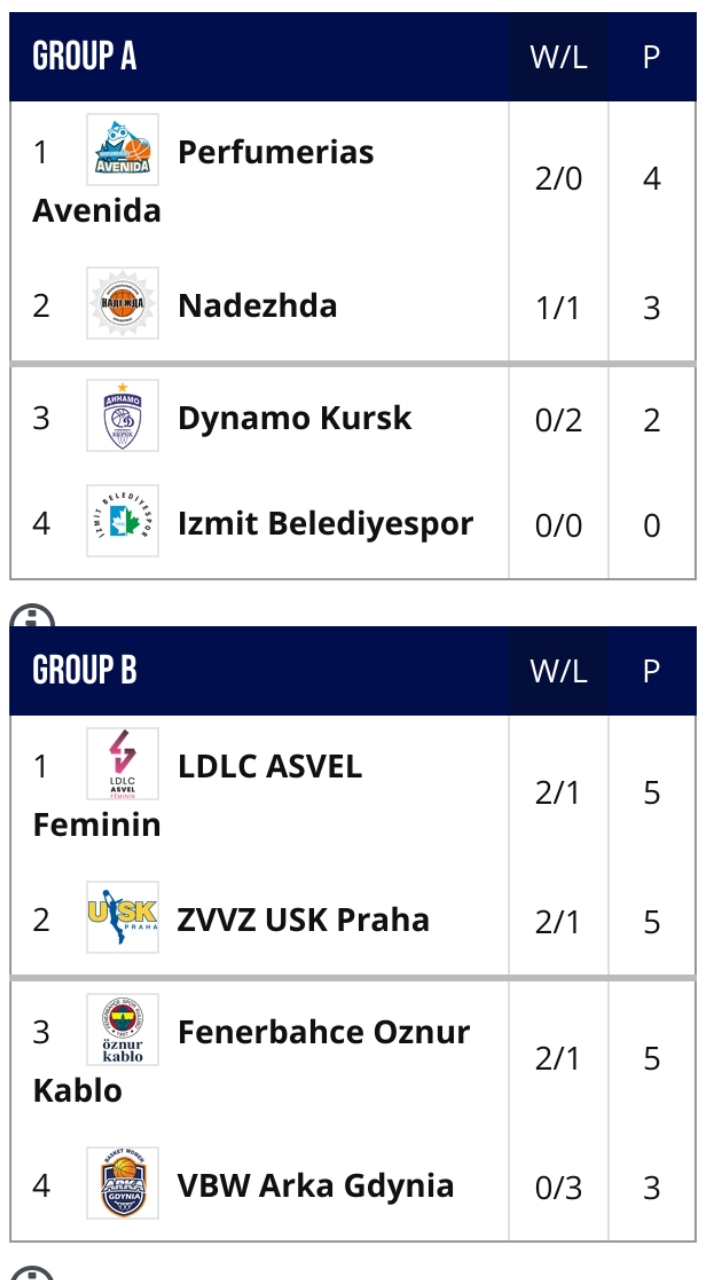Click the Fenerbahce Oznur Kablo logo

point(122,1030)
